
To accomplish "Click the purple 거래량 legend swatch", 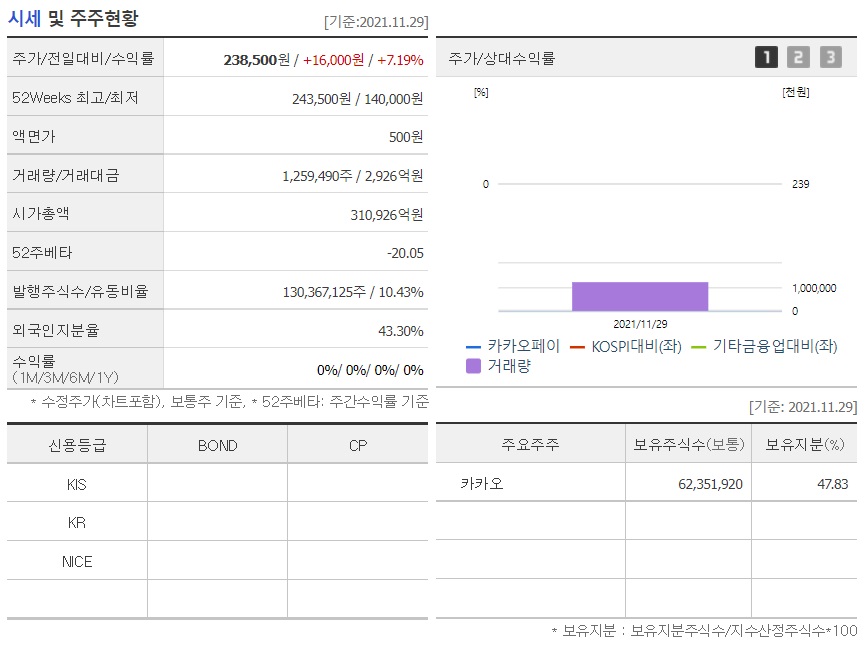I will coord(473,366).
